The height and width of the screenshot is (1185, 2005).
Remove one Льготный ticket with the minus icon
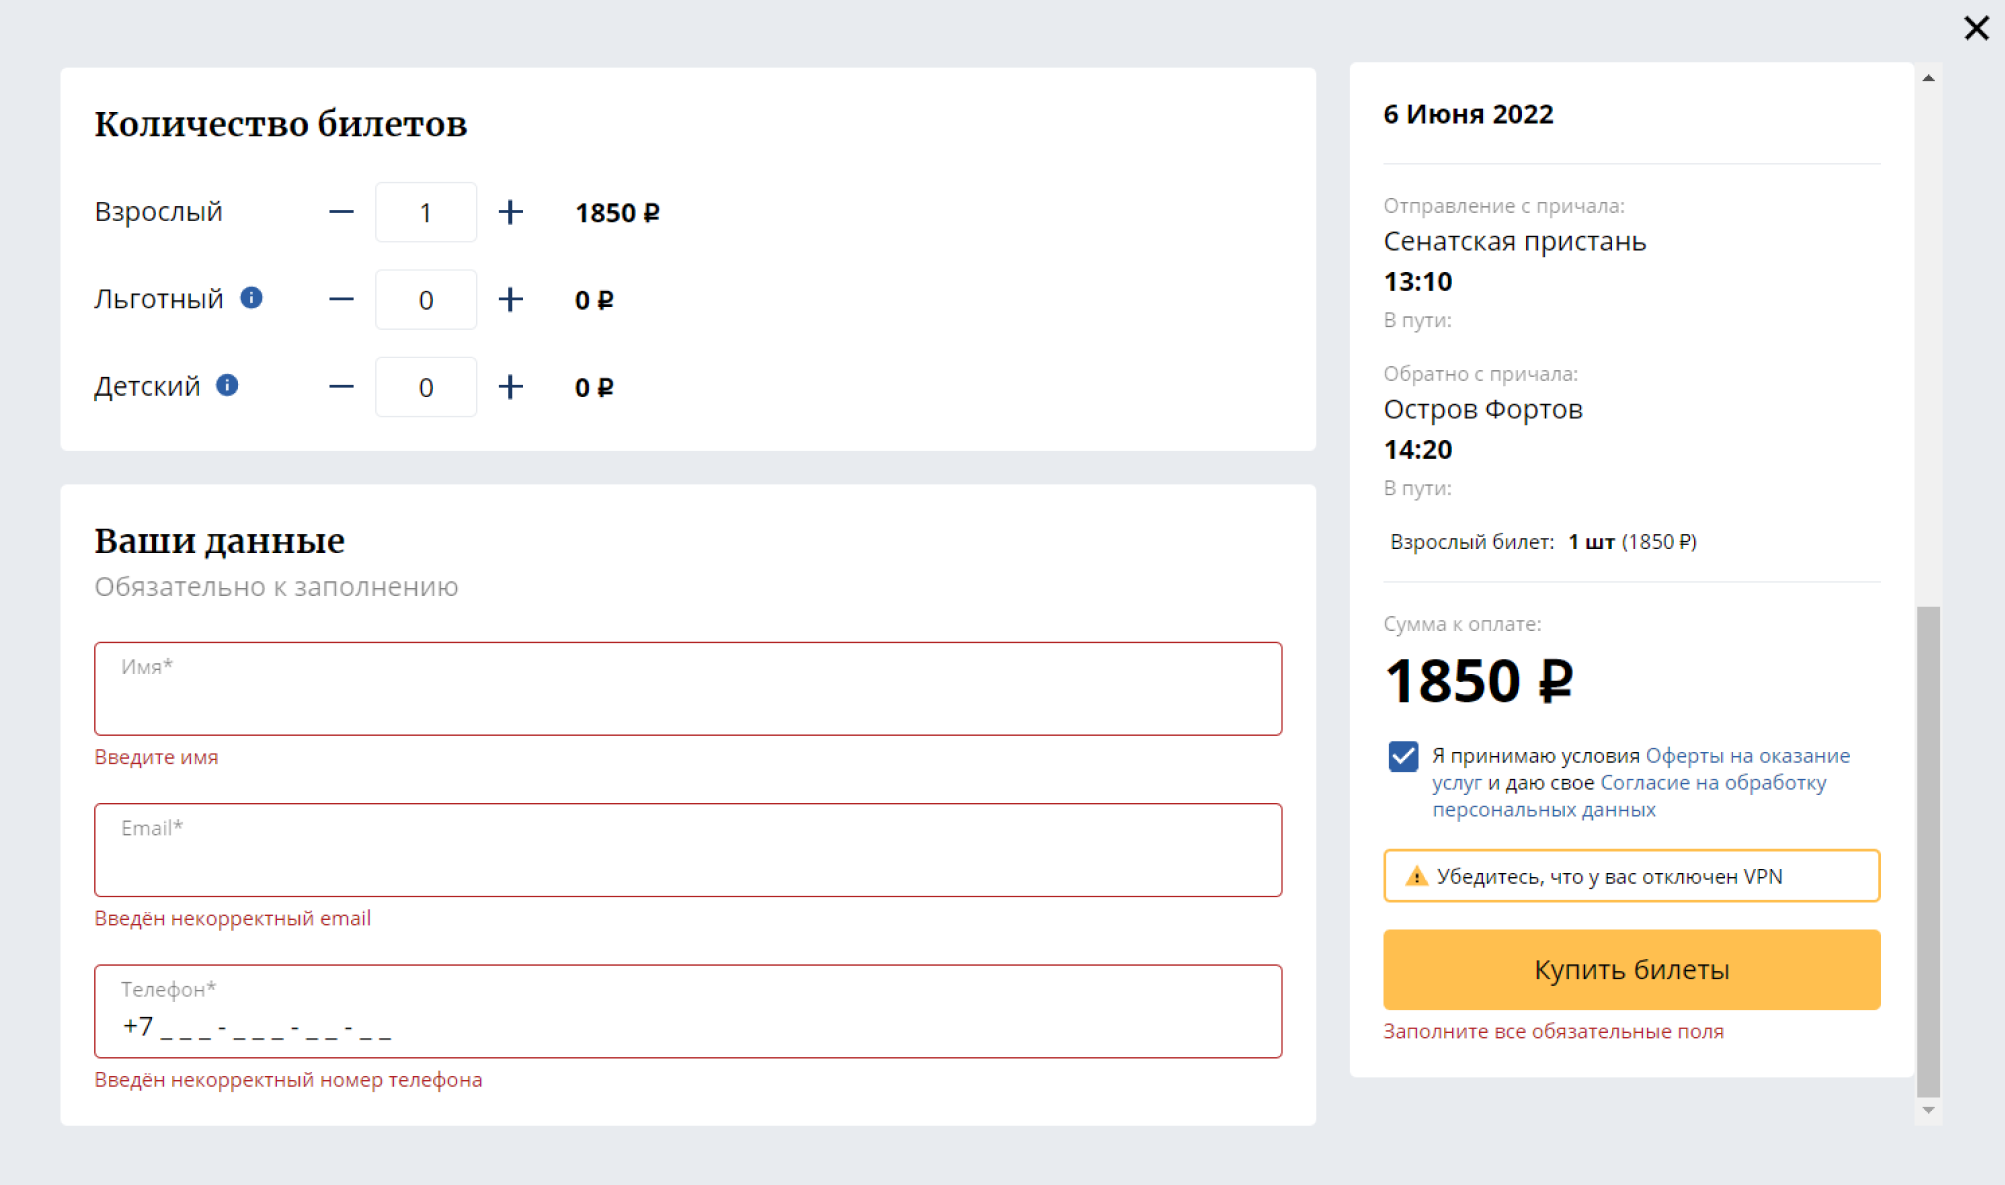click(341, 300)
